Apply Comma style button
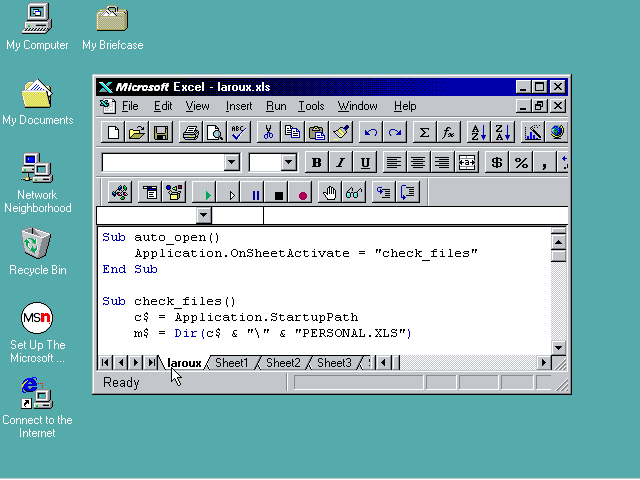 click(544, 162)
